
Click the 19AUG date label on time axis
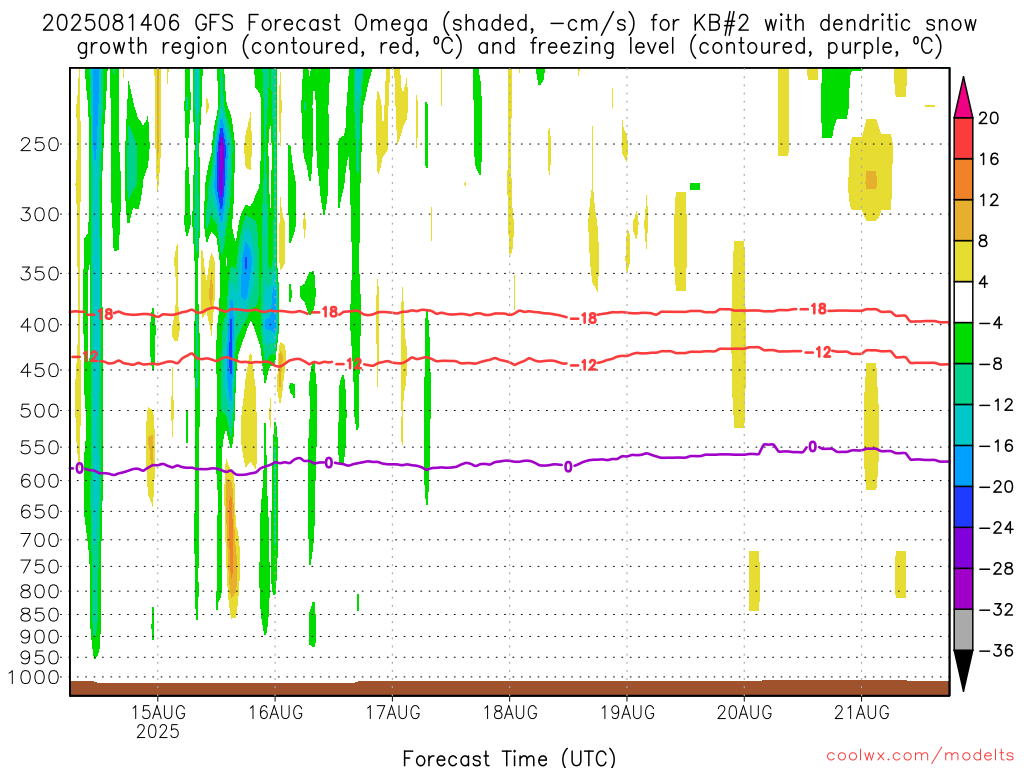(x=627, y=712)
